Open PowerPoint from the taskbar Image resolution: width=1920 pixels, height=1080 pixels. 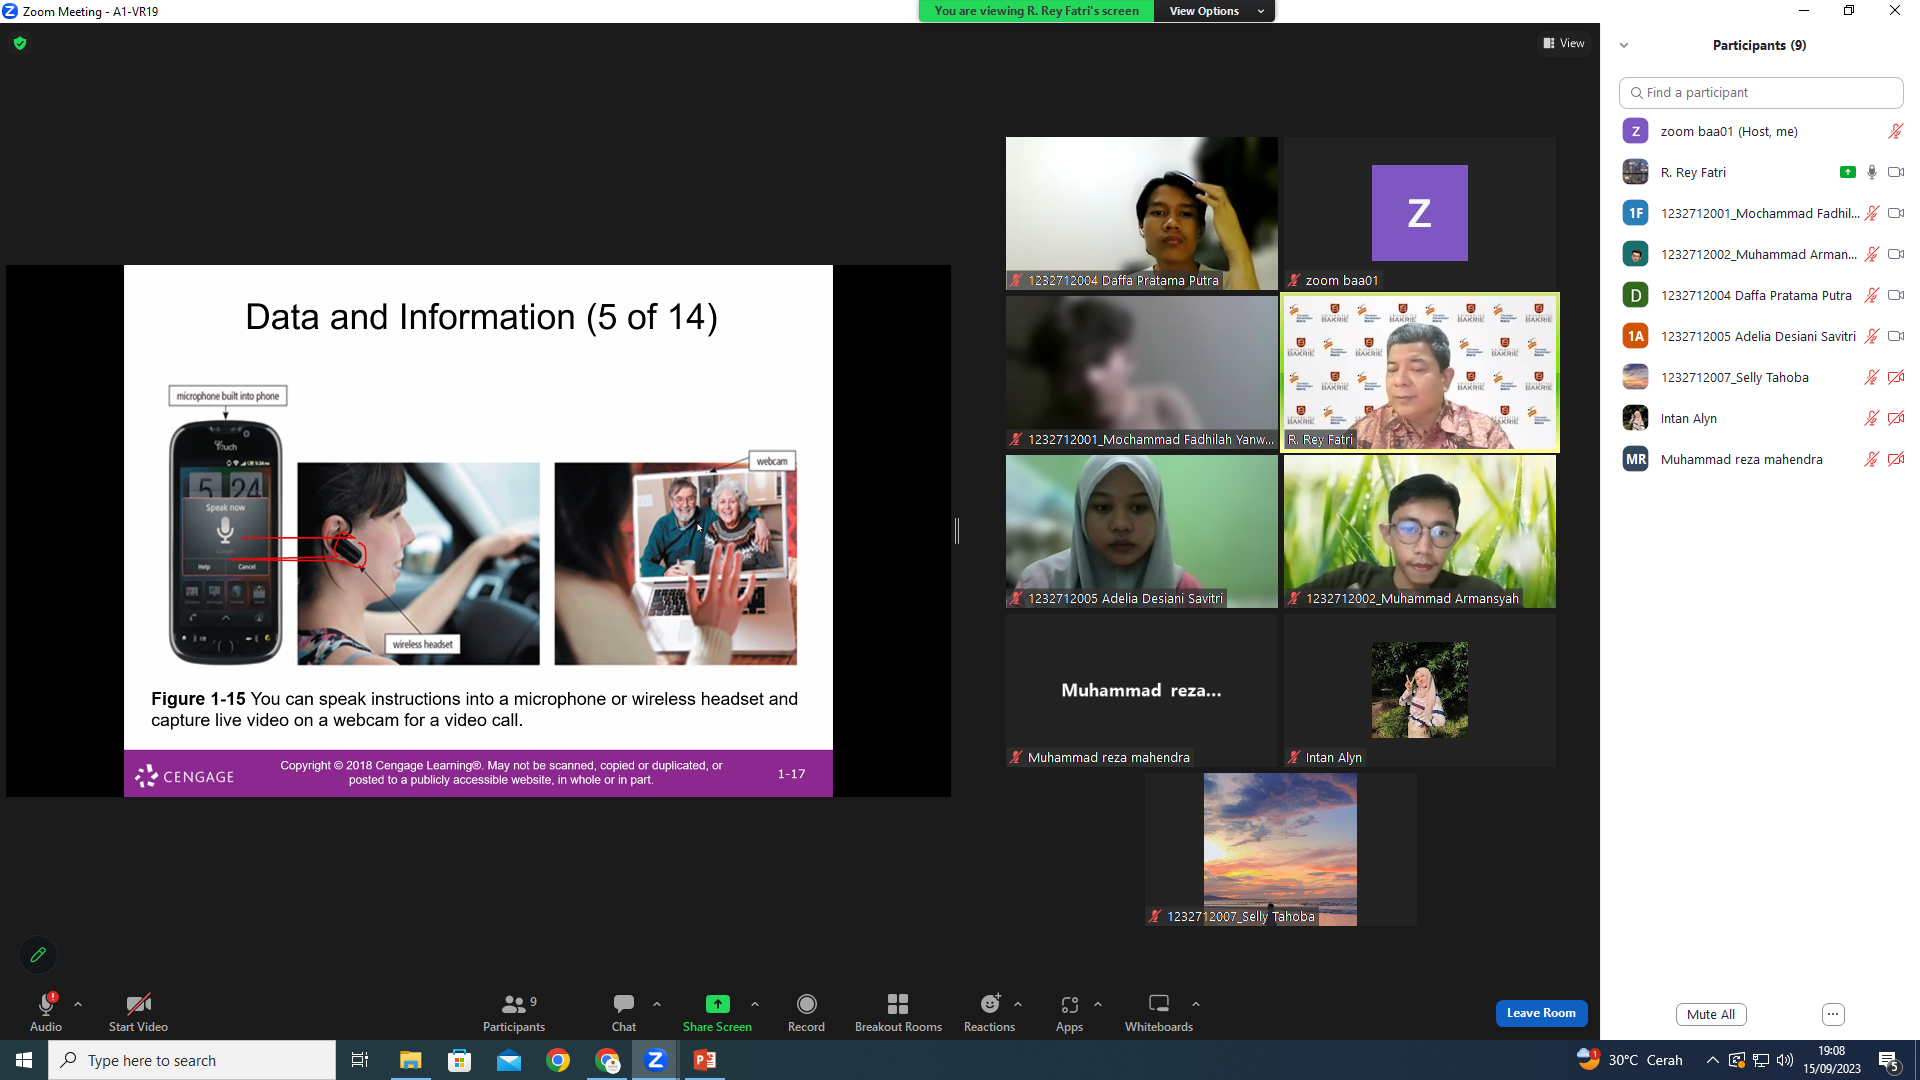click(x=705, y=1060)
